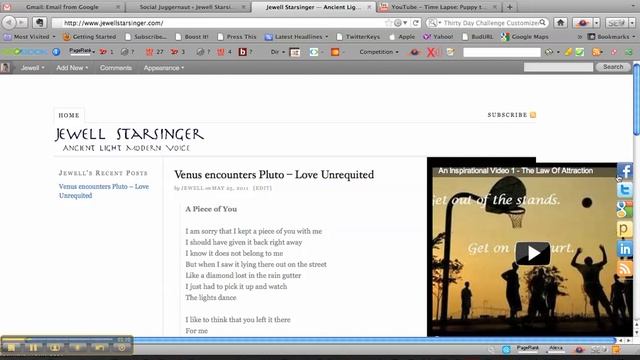The height and width of the screenshot is (360, 640).
Task: Click the Jewell Starsinger site logo
Action: tap(129, 140)
